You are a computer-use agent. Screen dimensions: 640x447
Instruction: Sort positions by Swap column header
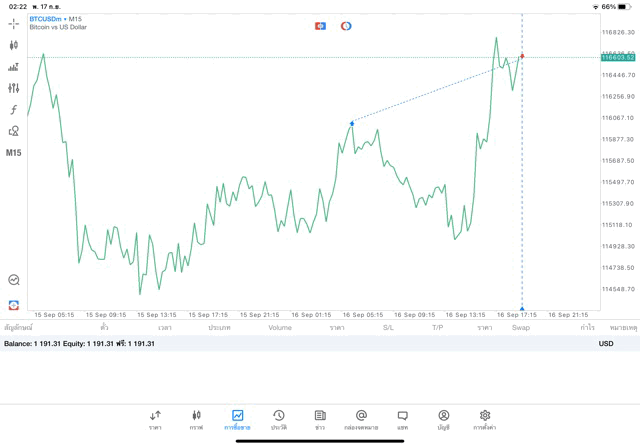point(521,327)
